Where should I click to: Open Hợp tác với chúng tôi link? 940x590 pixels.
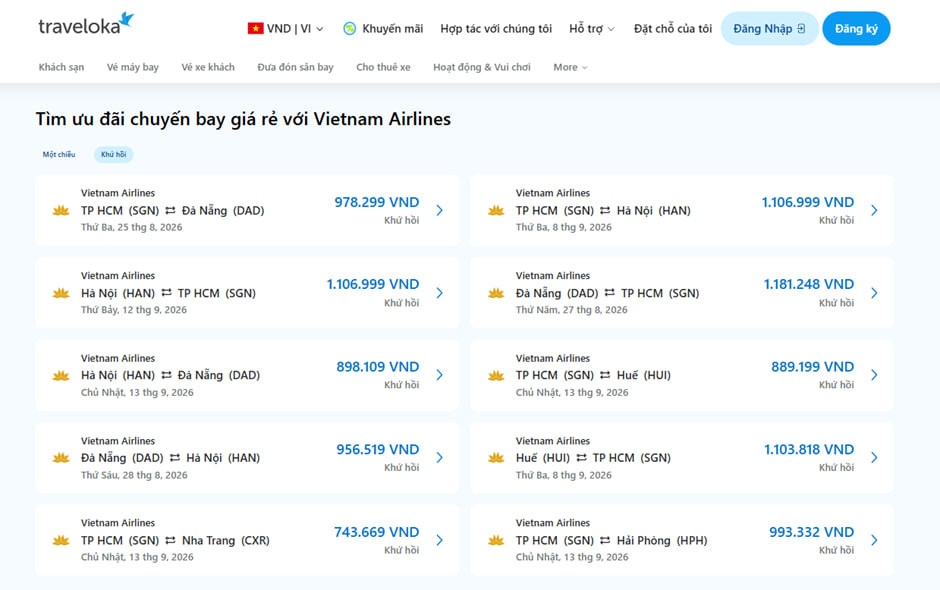pos(496,28)
